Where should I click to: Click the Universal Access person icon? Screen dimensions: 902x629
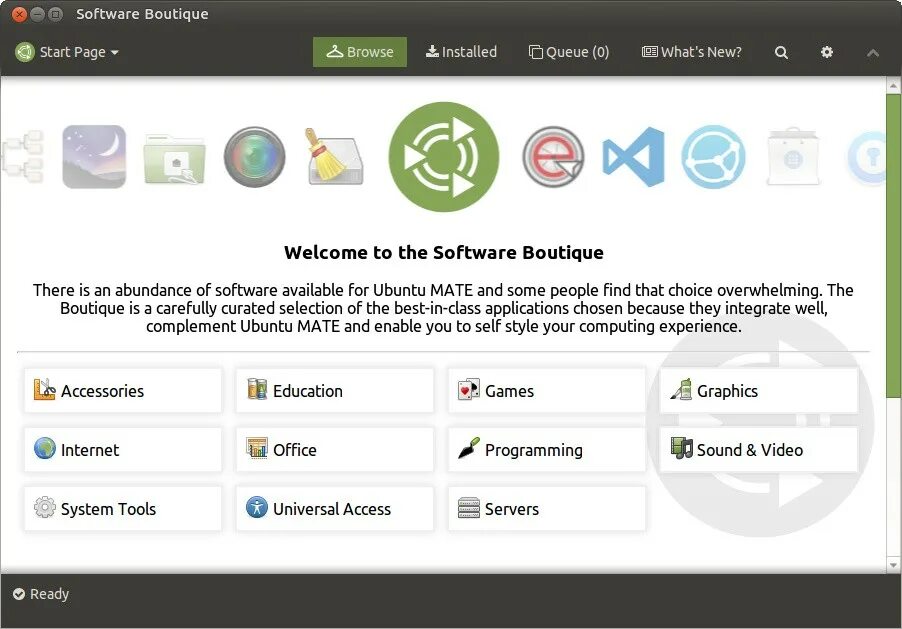tap(257, 508)
